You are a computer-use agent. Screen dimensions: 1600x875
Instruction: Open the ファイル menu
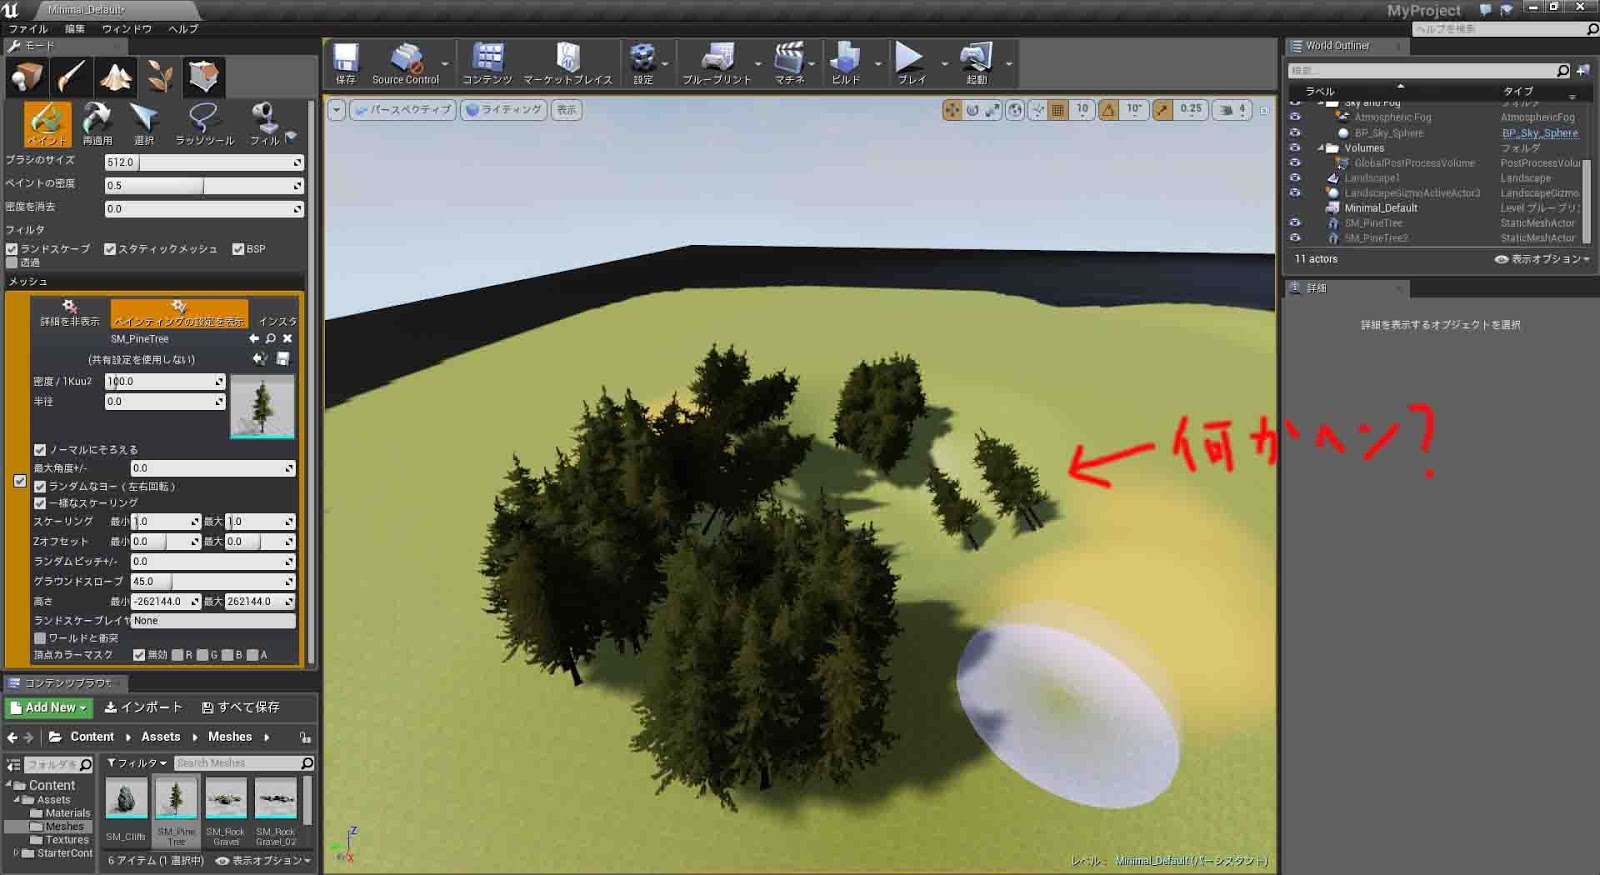[x=28, y=29]
